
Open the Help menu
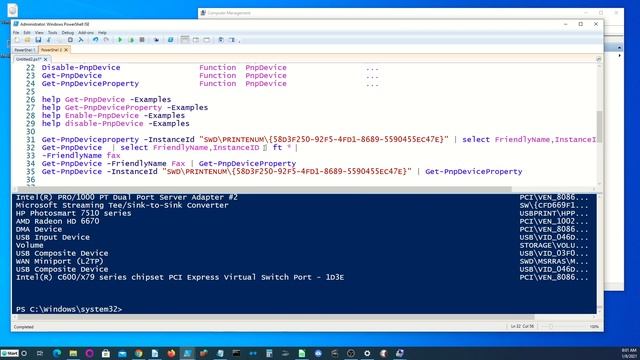click(102, 33)
